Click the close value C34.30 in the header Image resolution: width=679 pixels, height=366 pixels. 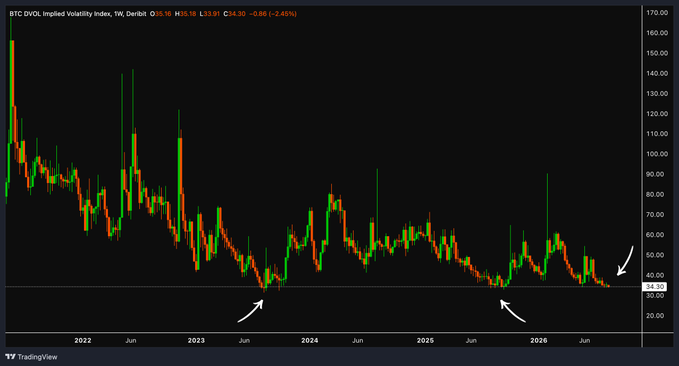(235, 14)
